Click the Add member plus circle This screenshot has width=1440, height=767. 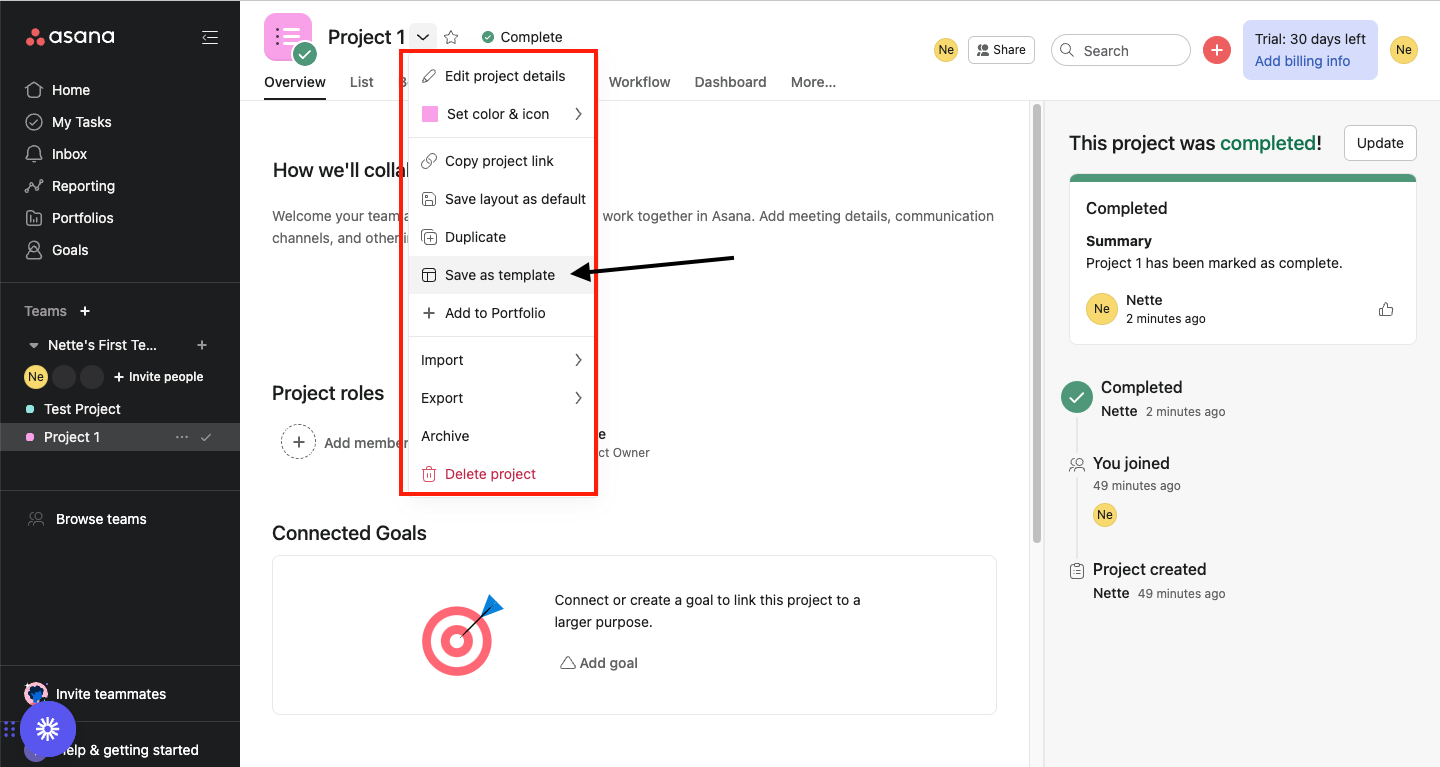tap(298, 442)
